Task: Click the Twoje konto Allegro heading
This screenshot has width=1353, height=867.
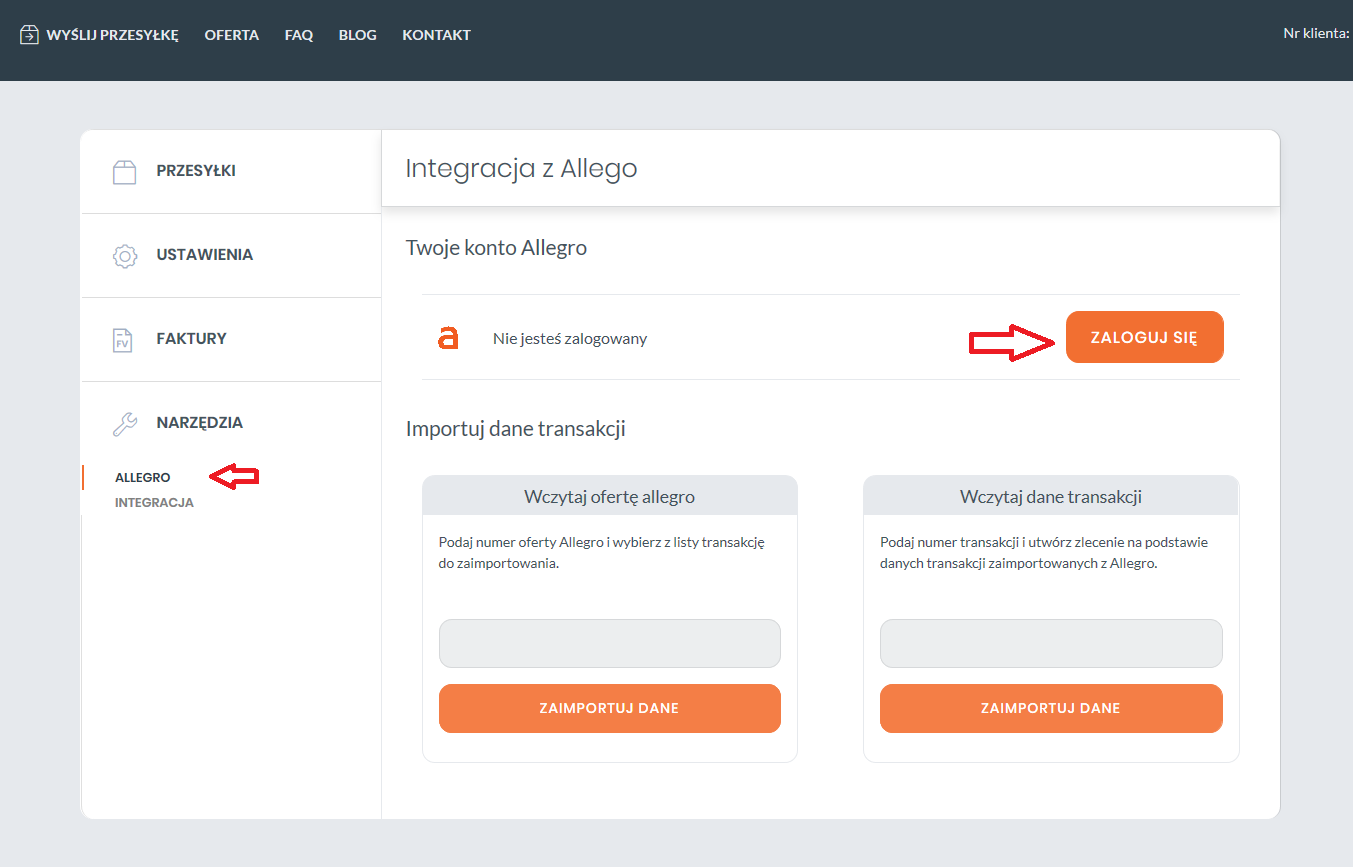Action: pos(496,248)
